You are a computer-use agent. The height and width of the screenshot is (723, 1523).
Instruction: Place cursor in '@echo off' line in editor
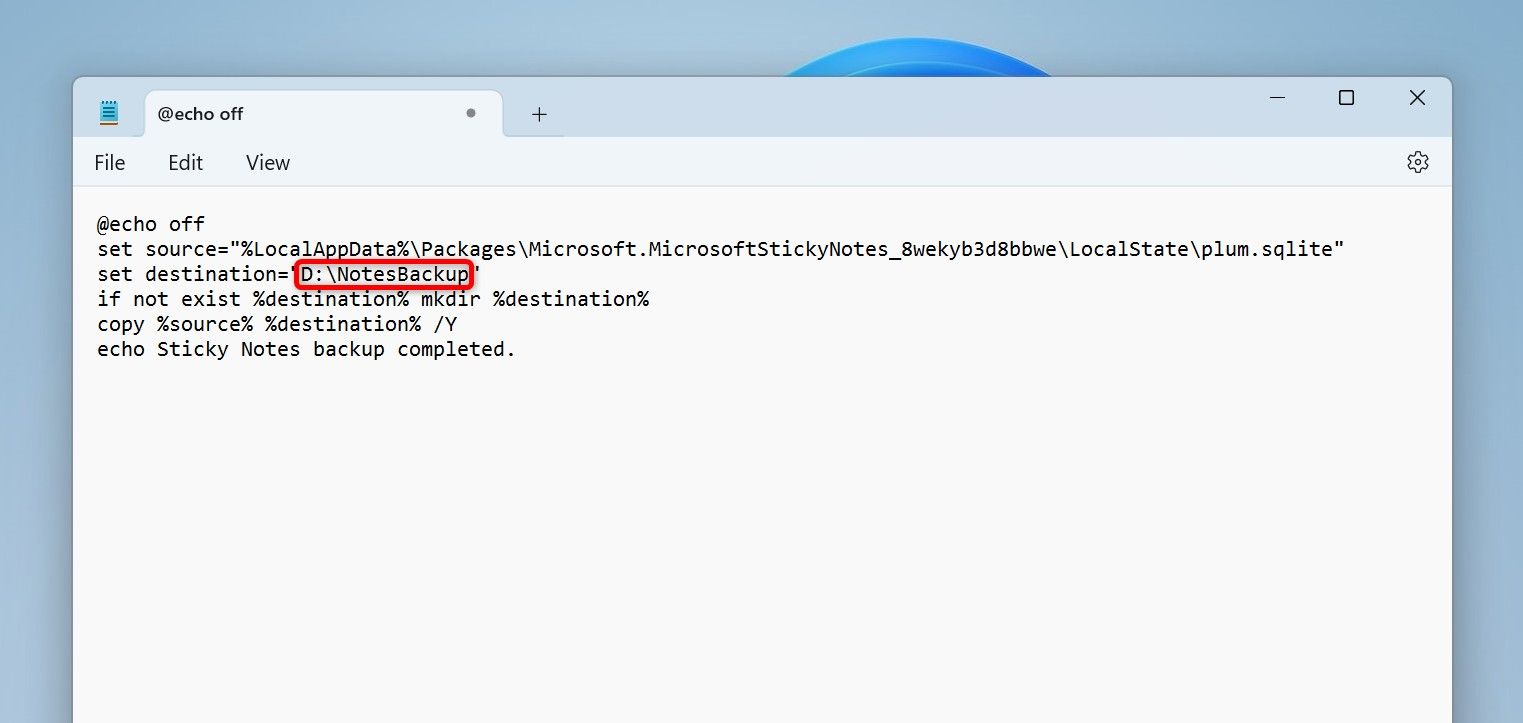click(x=151, y=224)
